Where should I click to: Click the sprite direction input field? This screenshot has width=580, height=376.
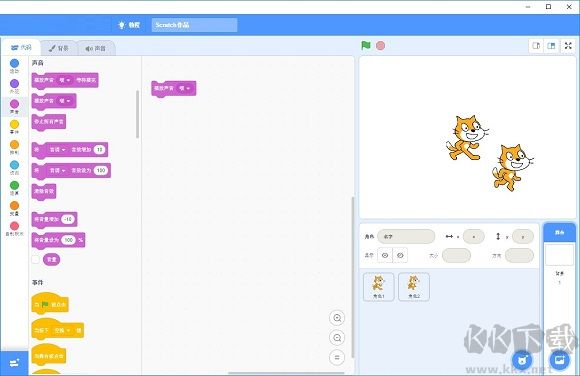point(519,255)
